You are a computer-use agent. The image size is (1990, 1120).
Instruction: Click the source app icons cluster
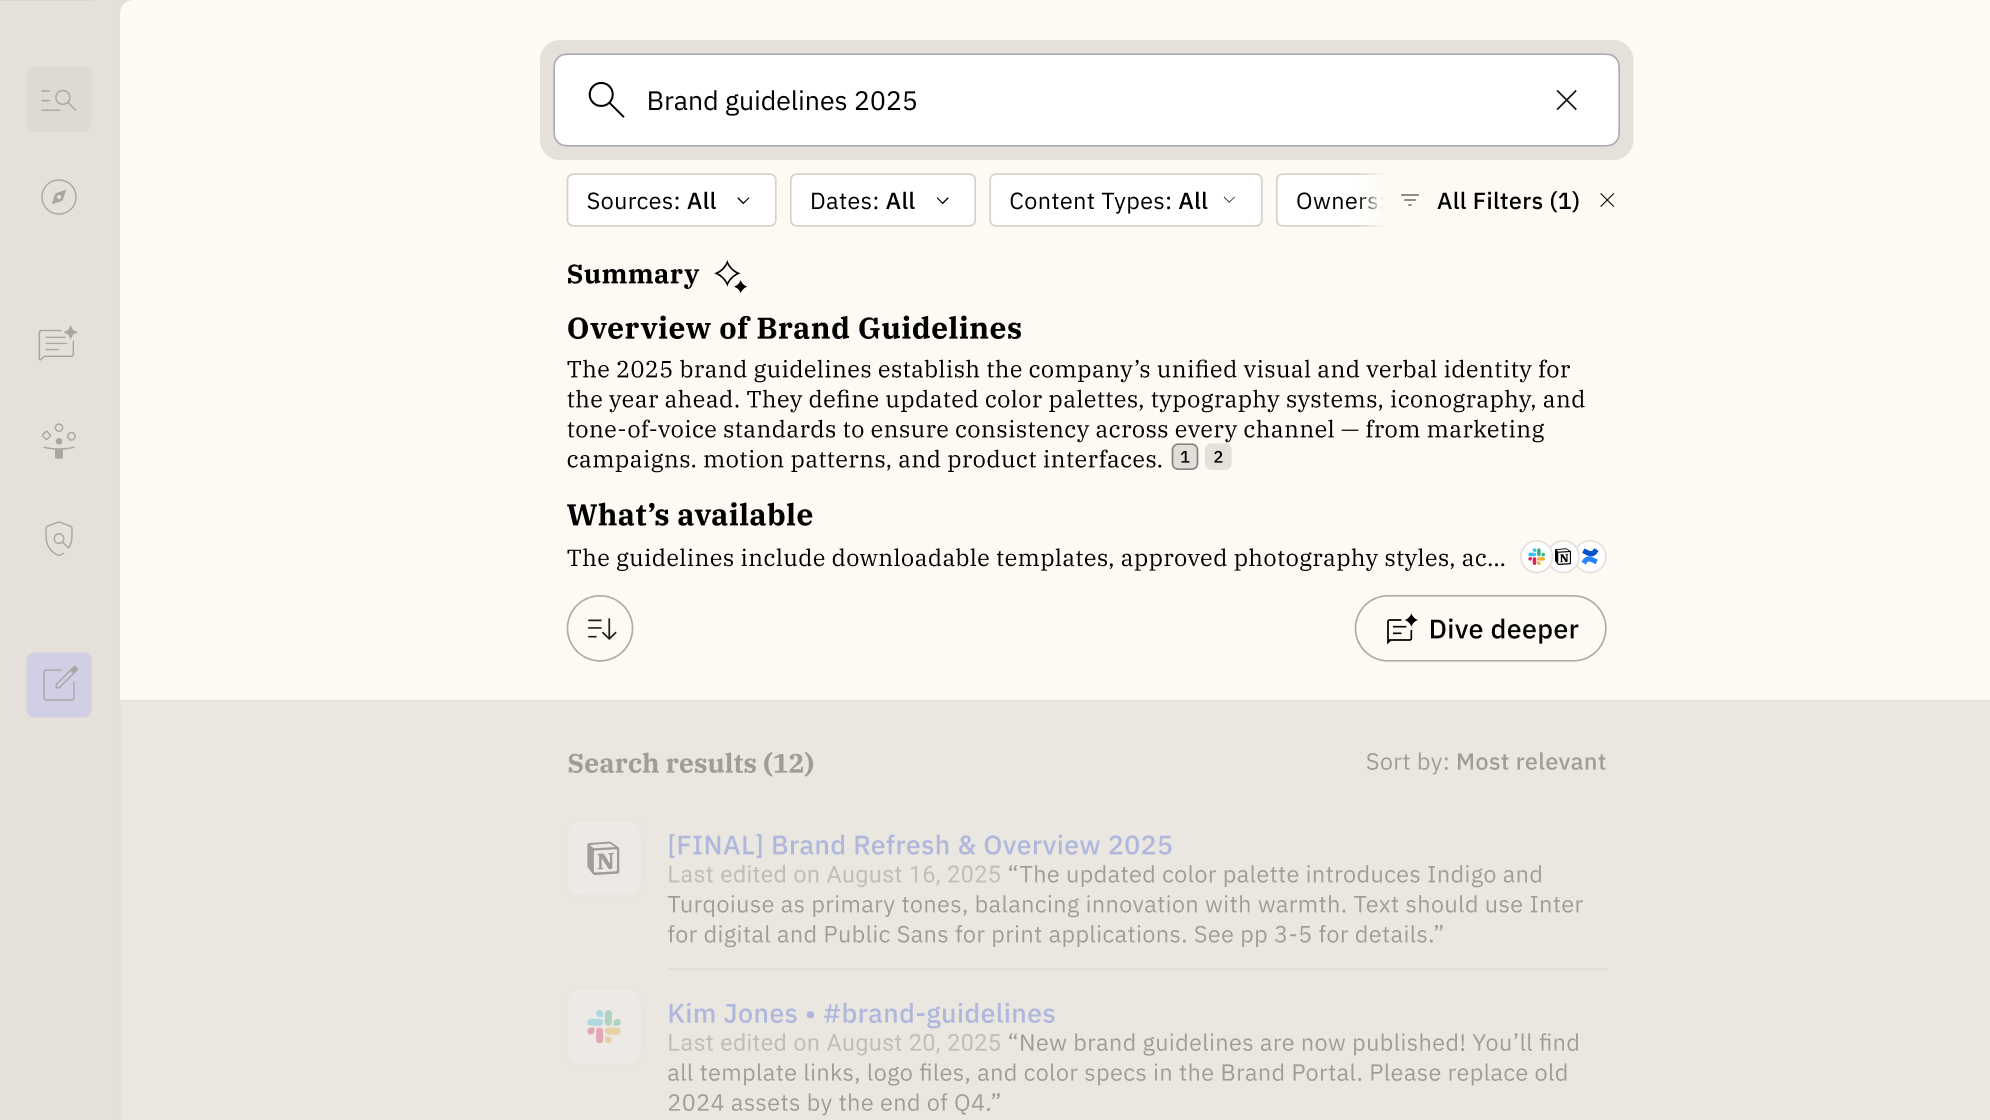[x=1563, y=557]
